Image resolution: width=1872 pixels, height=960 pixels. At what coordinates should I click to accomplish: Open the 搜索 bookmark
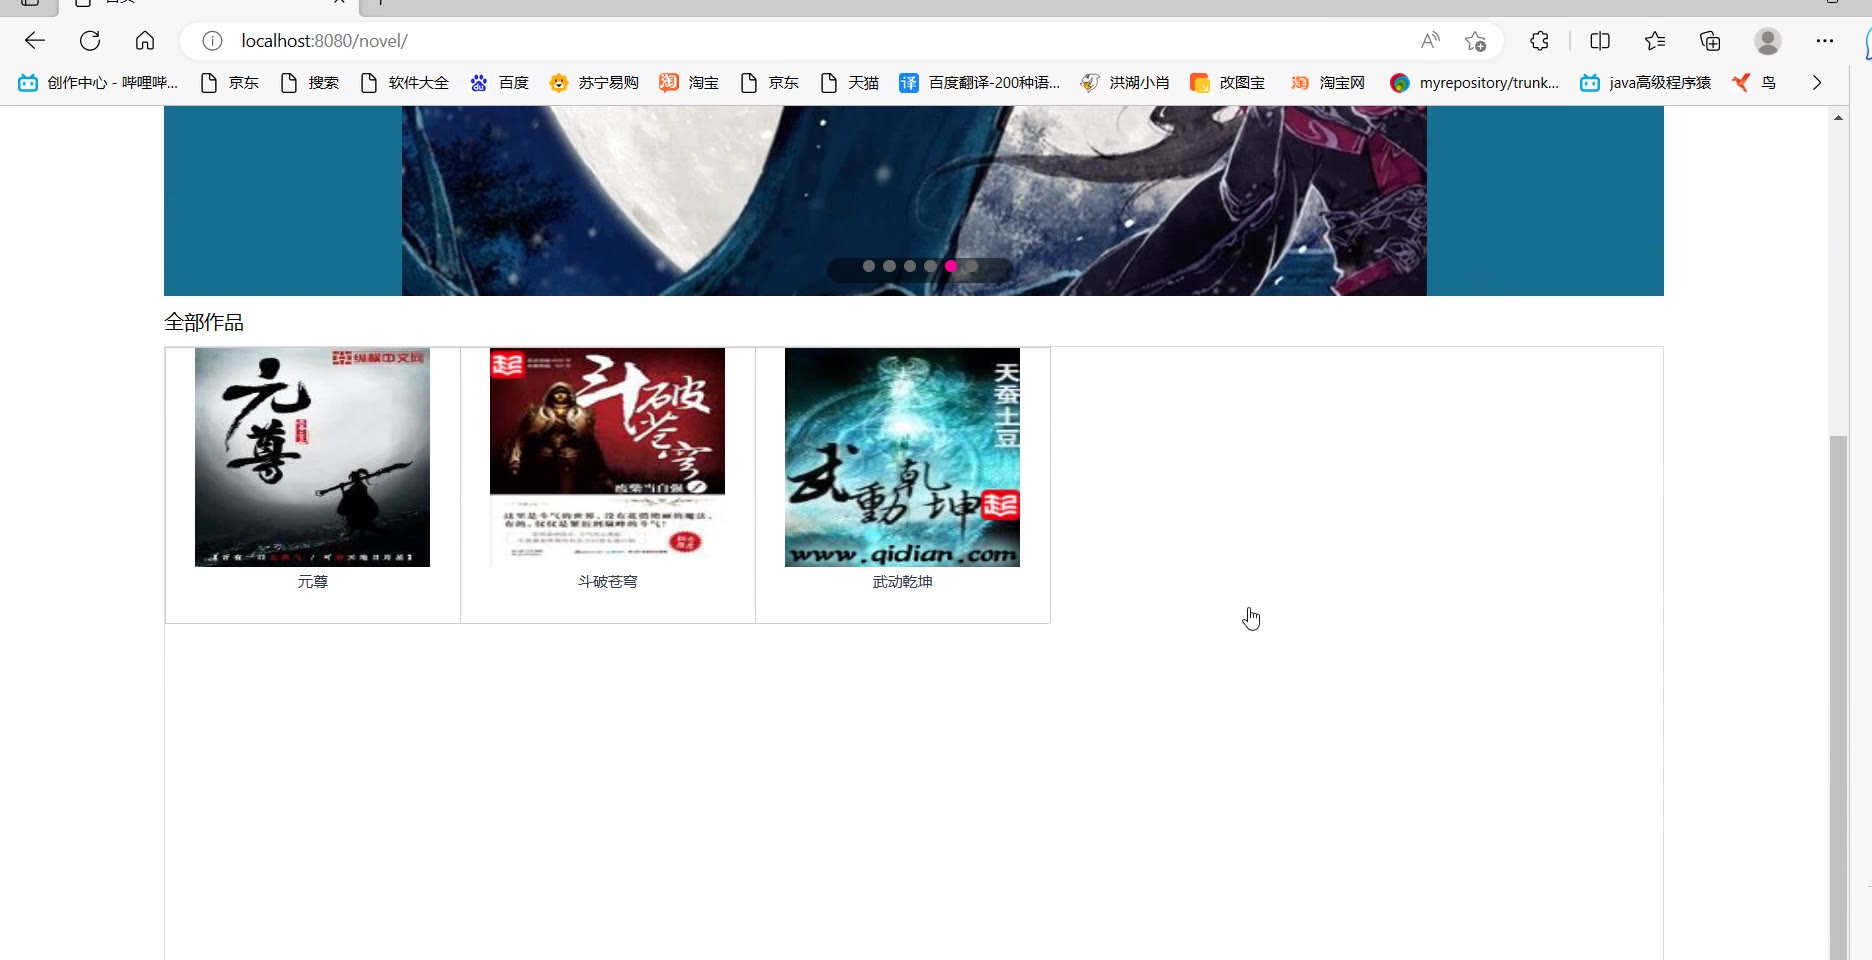point(309,83)
